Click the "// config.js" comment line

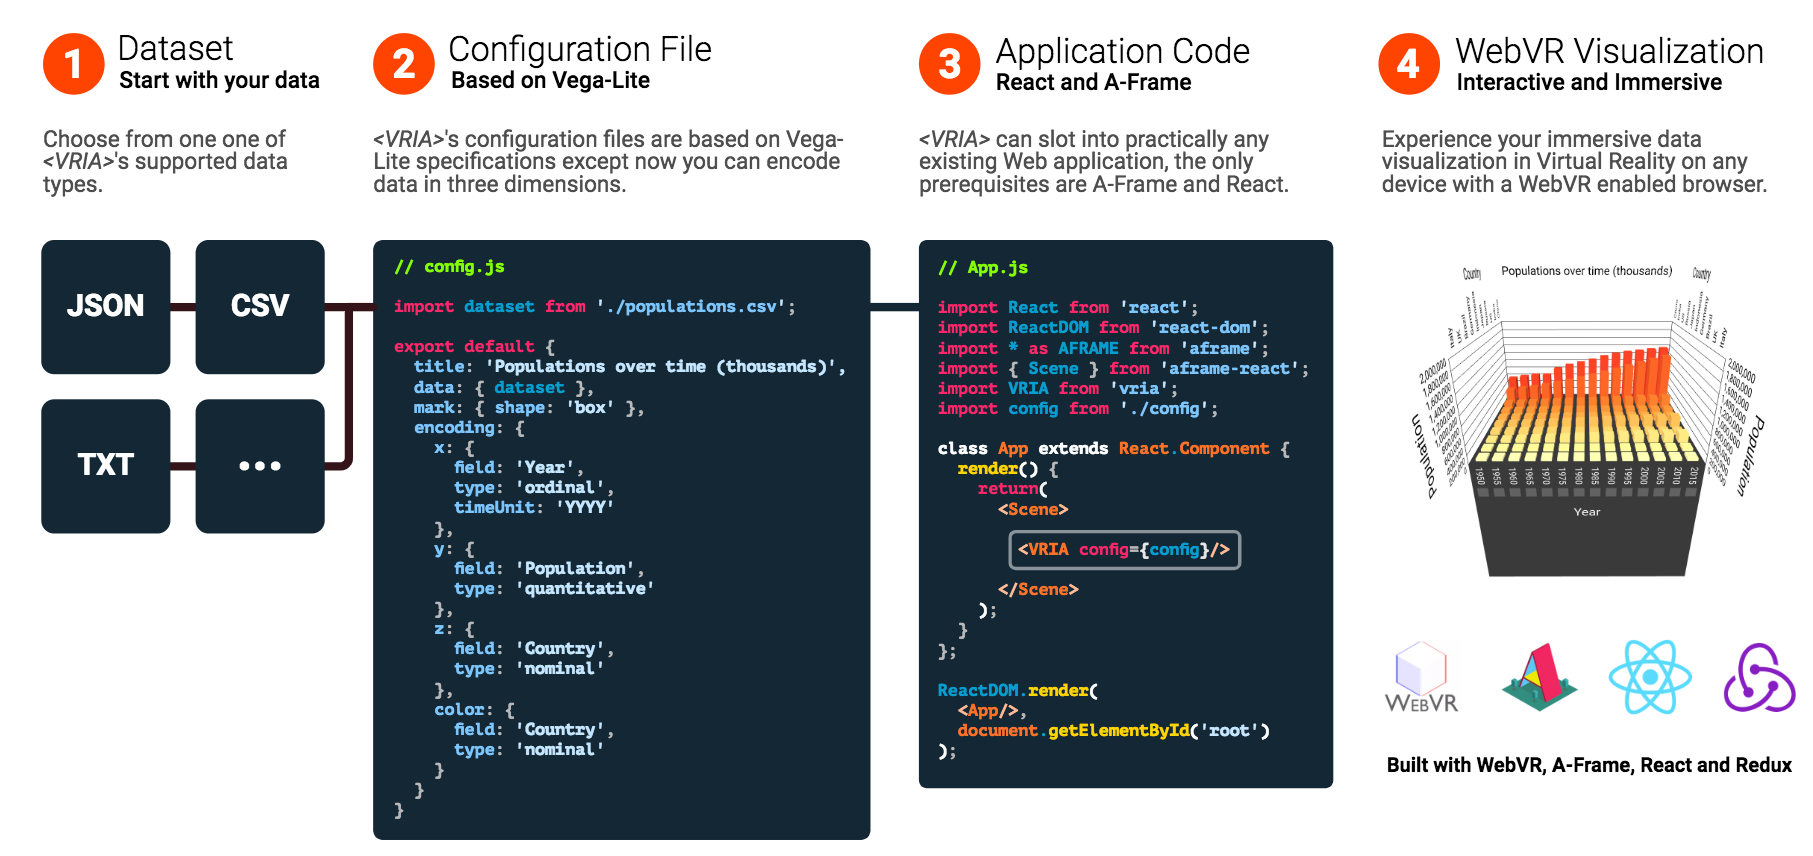tap(449, 267)
